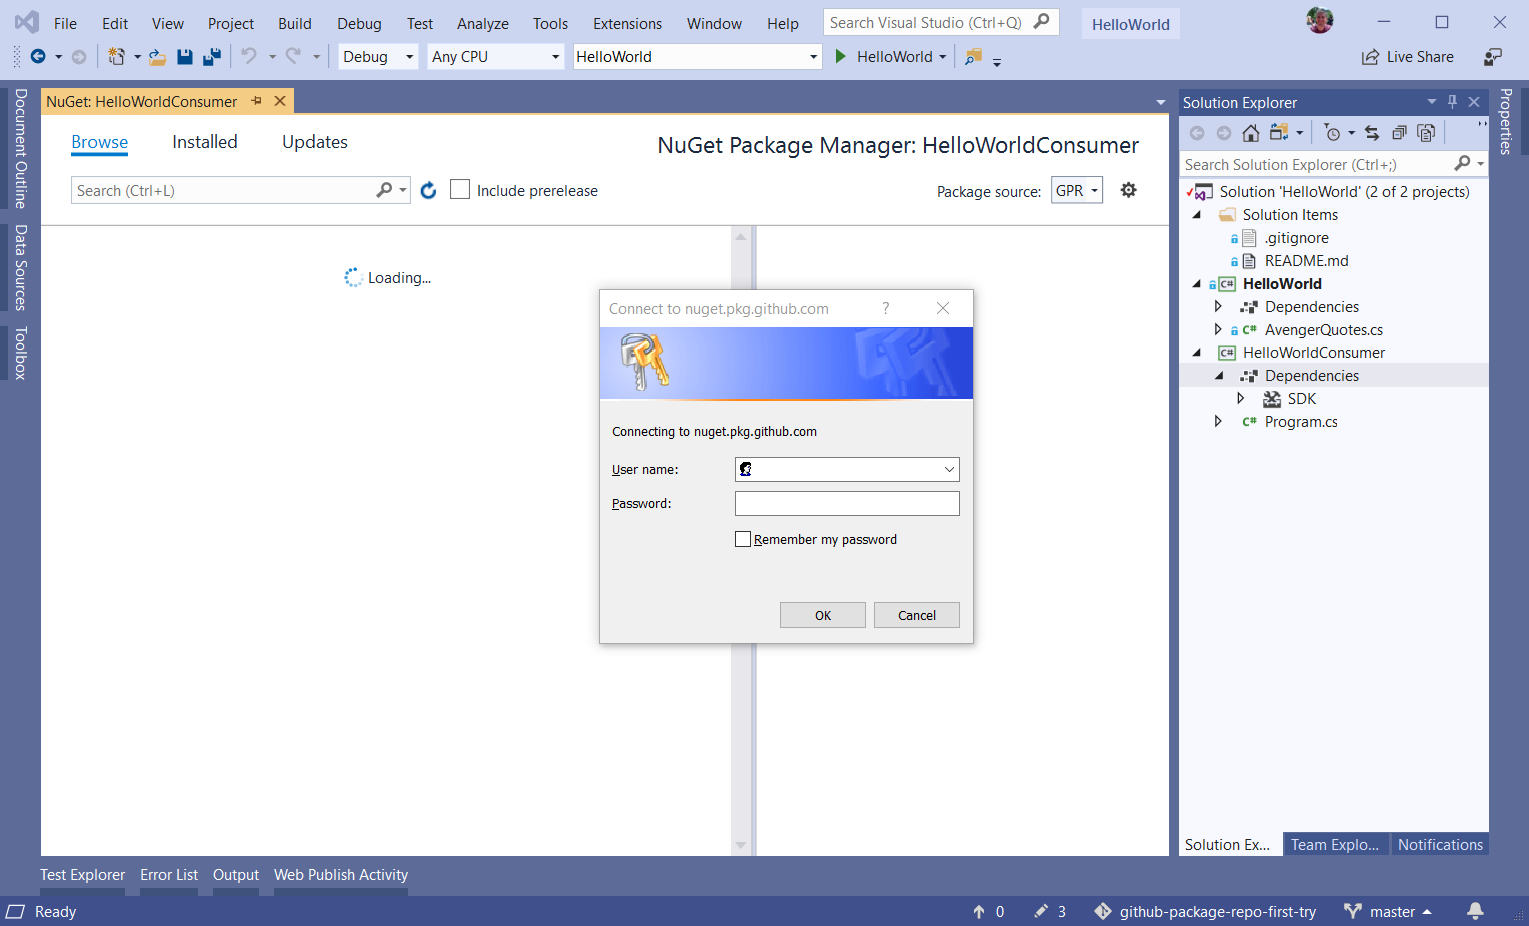Click the Collapse All icon in Solution Explorer

(1399, 133)
